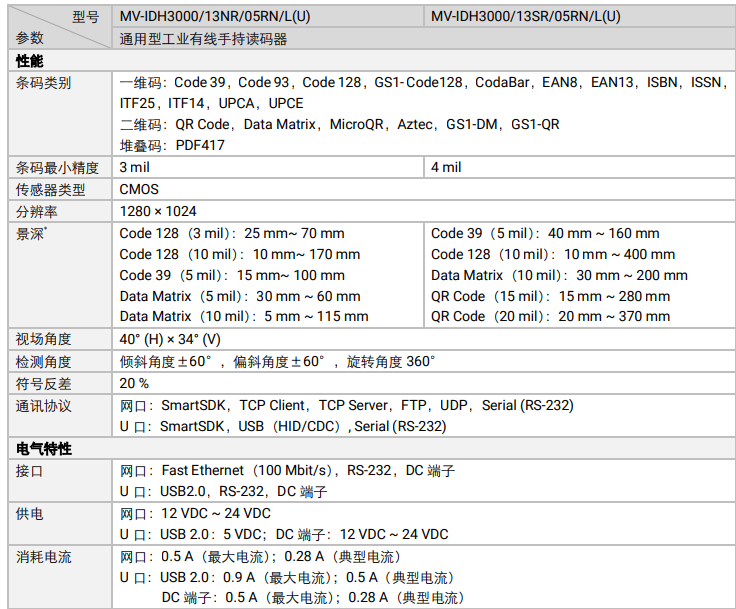The width and height of the screenshot is (736, 609).
Task: Click the MV-IDH3000/13SR/05RN/L(U) model header
Action: pyautogui.click(x=525, y=17)
